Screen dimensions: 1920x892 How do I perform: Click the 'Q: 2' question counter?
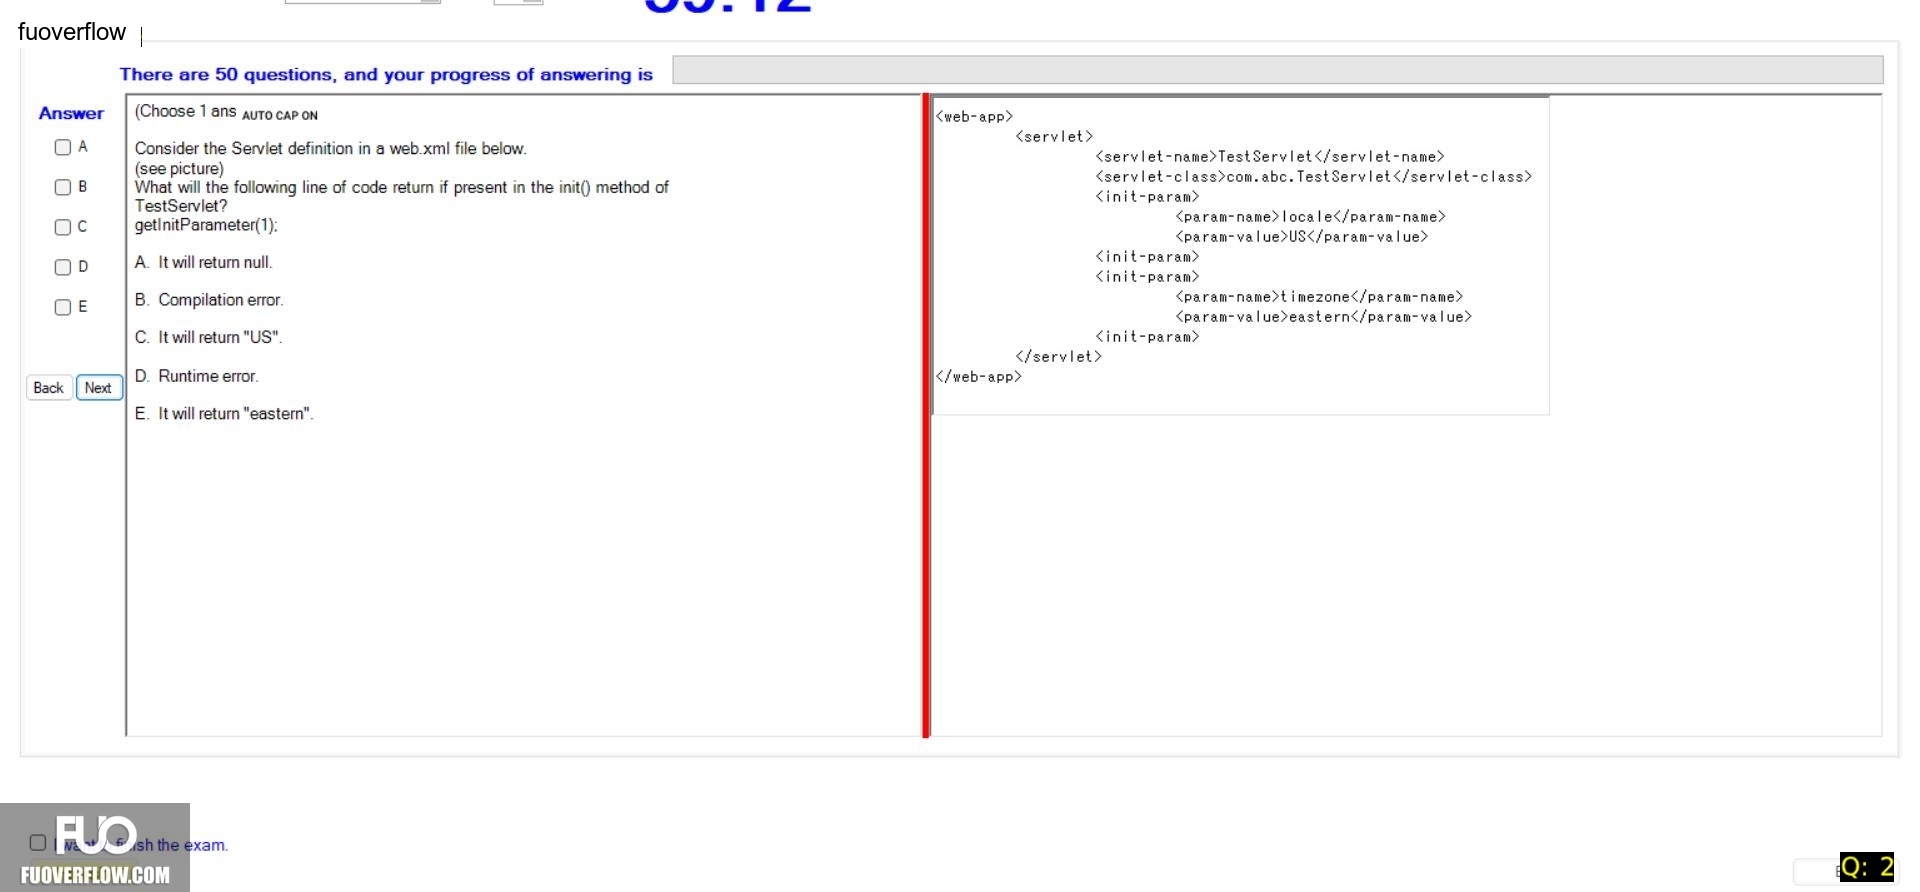(x=1867, y=867)
